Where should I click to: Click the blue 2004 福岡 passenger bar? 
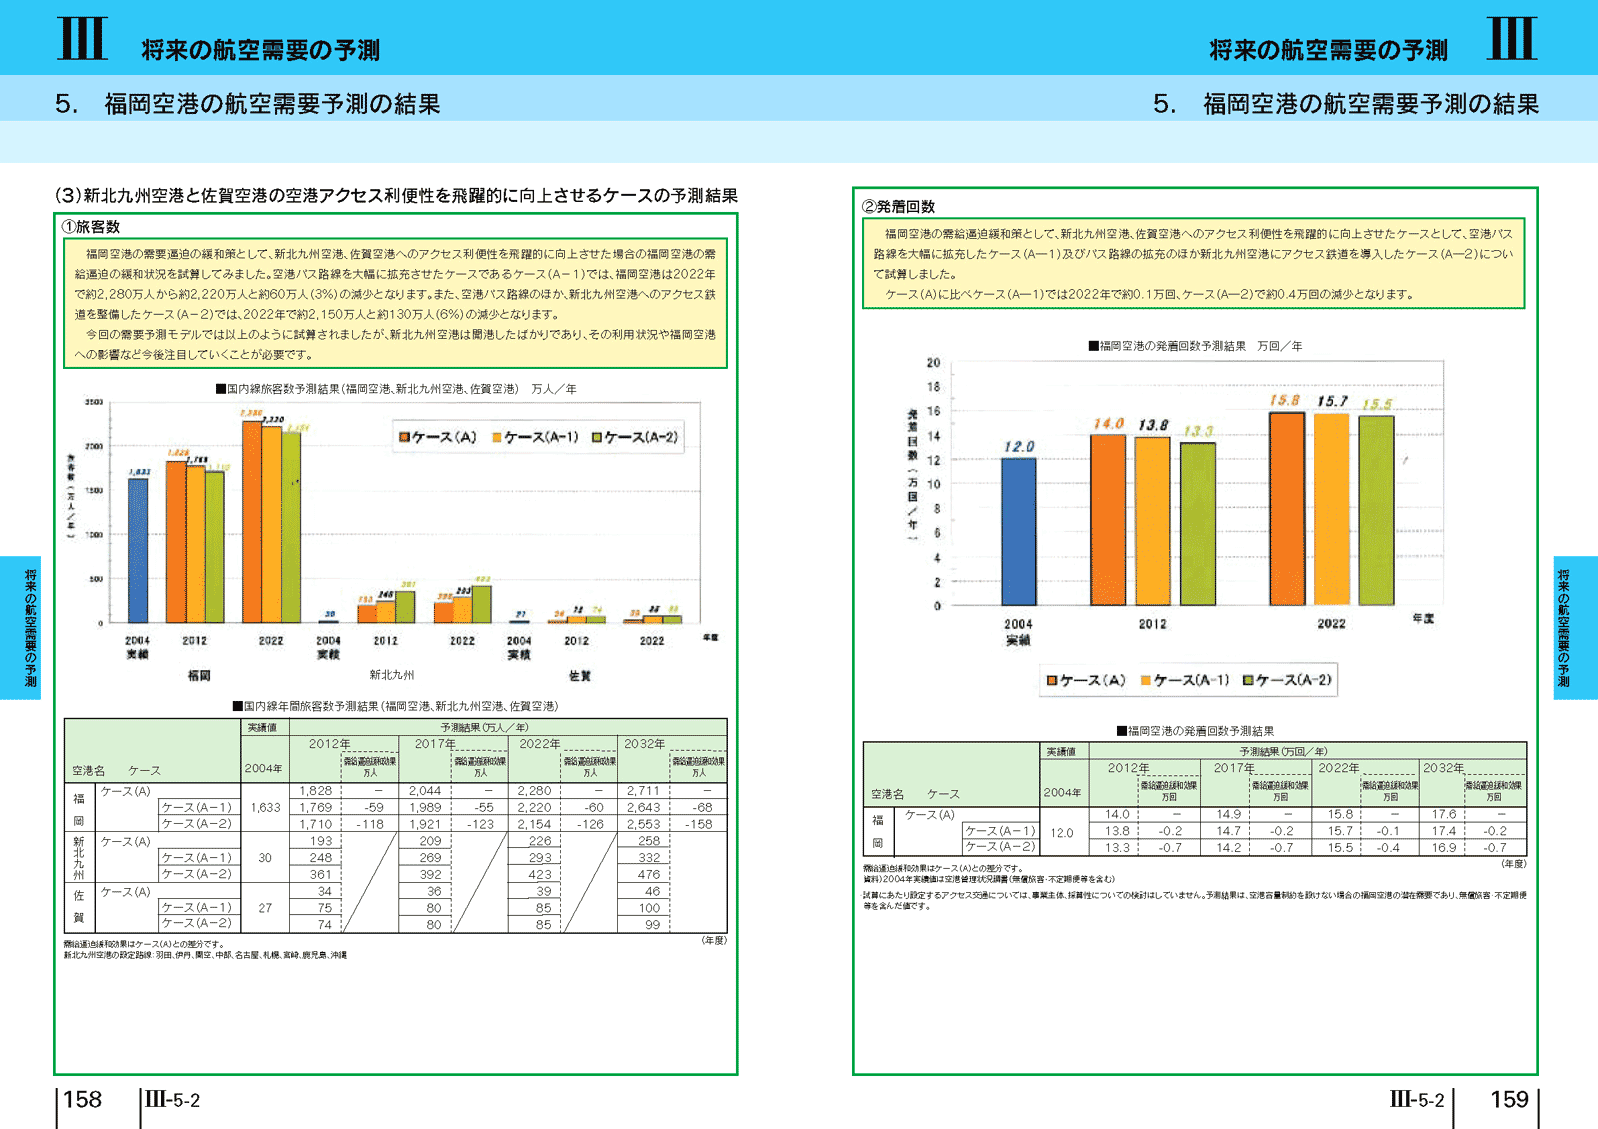pyautogui.click(x=138, y=550)
